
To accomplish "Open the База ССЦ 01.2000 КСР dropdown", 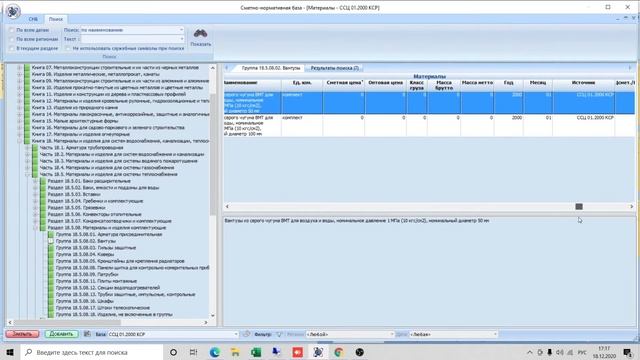I will (236, 334).
